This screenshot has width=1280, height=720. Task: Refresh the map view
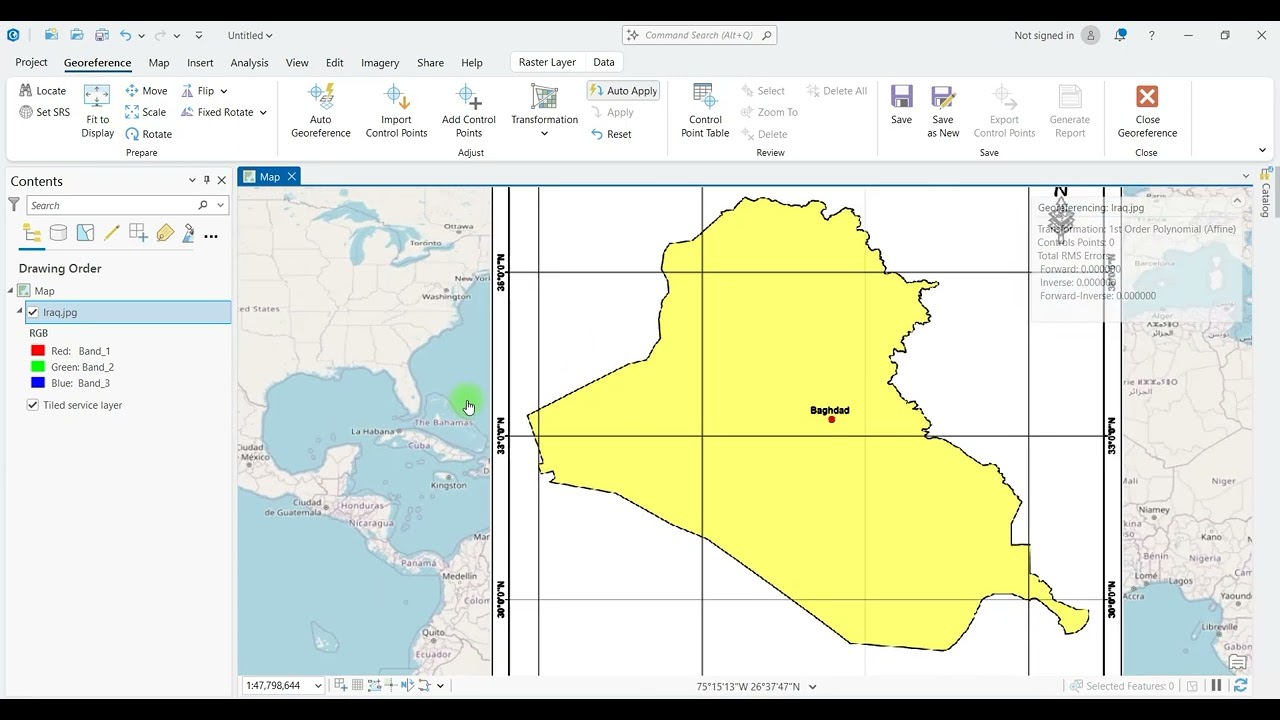point(1240,686)
